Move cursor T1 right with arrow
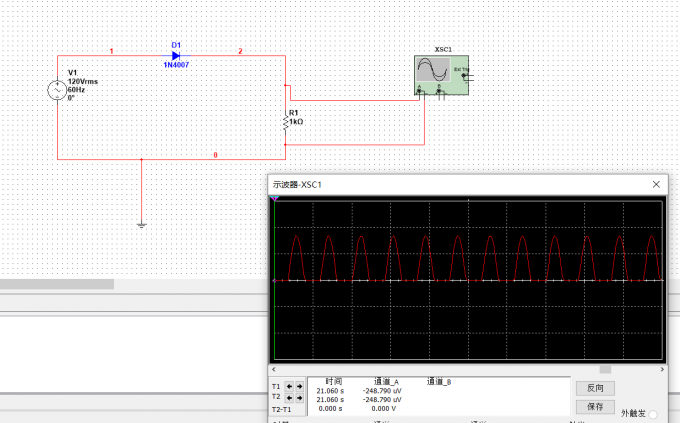680x423 pixels. (x=299, y=386)
